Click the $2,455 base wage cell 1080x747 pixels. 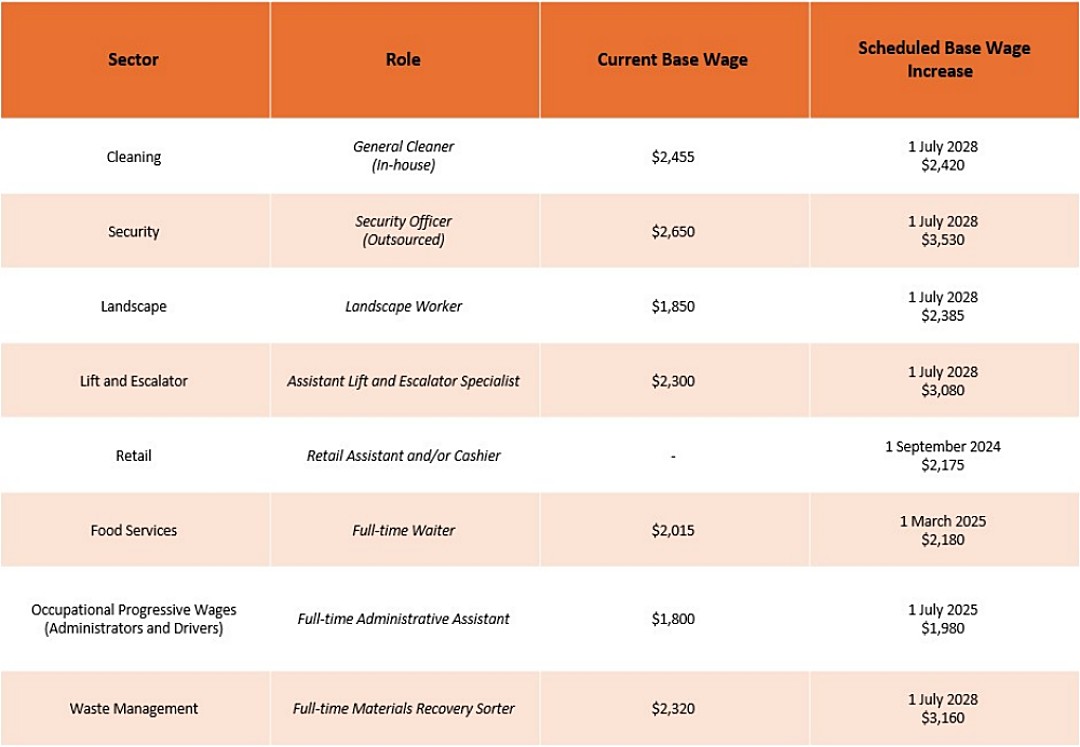[673, 157]
